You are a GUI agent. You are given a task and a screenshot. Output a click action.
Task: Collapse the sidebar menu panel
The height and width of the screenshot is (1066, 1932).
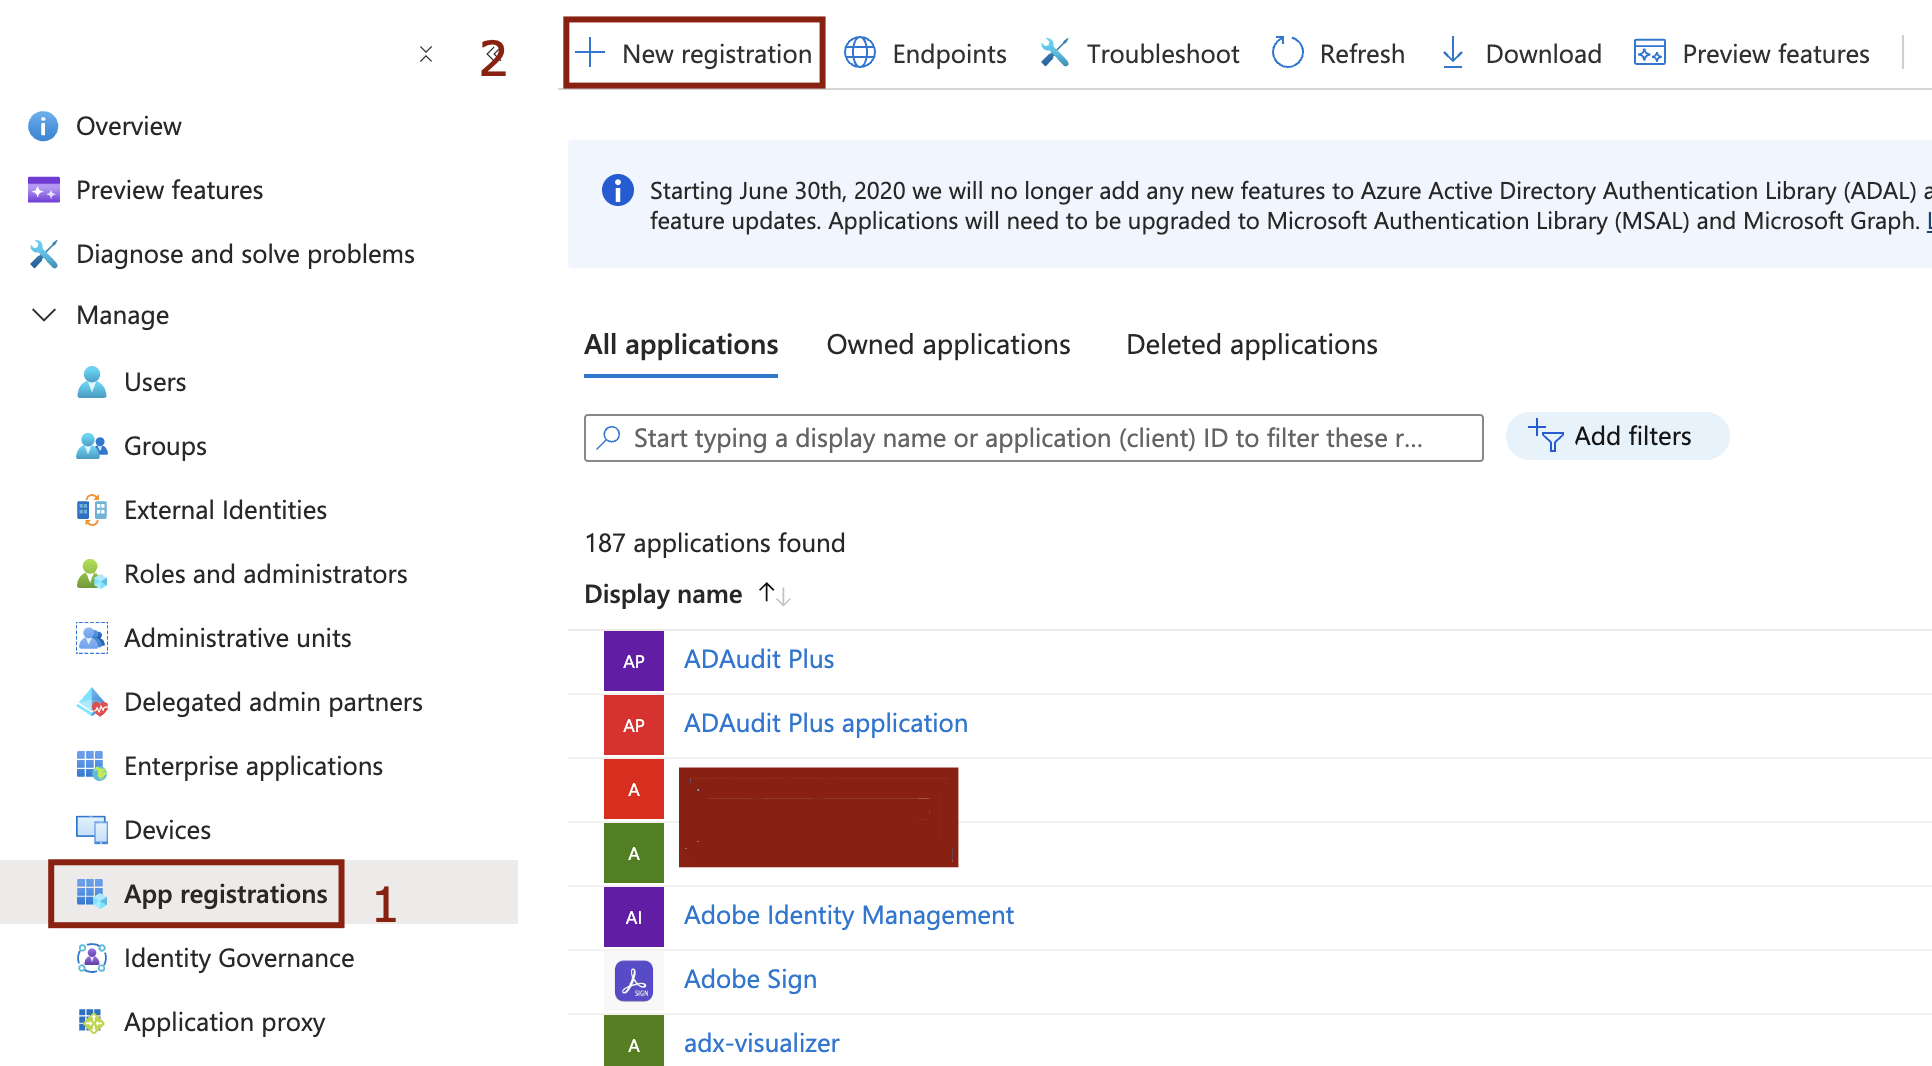492,53
